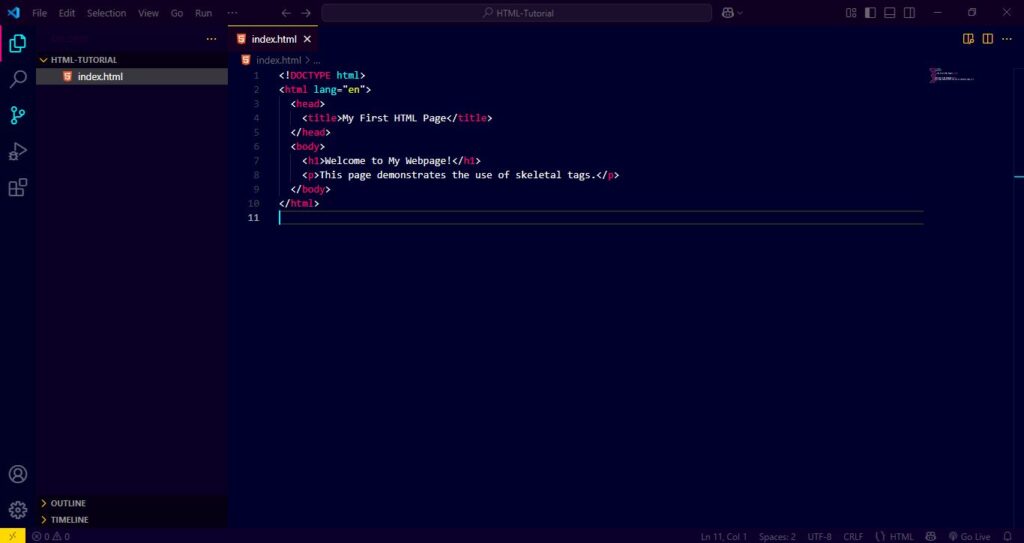The width and height of the screenshot is (1024, 543).
Task: Open the Accounts menu icon
Action: (x=18, y=474)
